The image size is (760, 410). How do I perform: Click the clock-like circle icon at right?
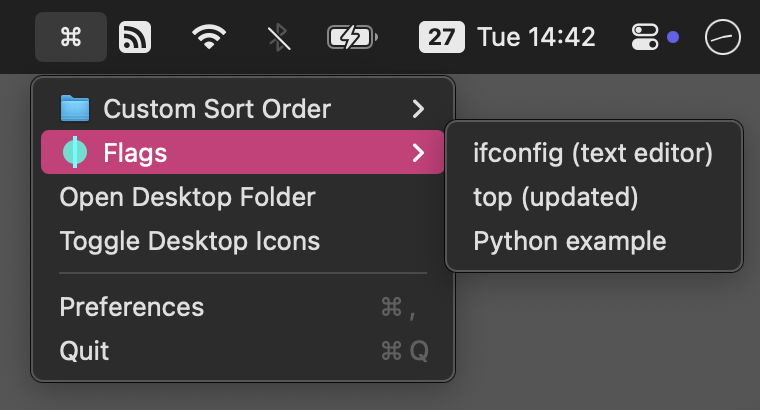(723, 38)
